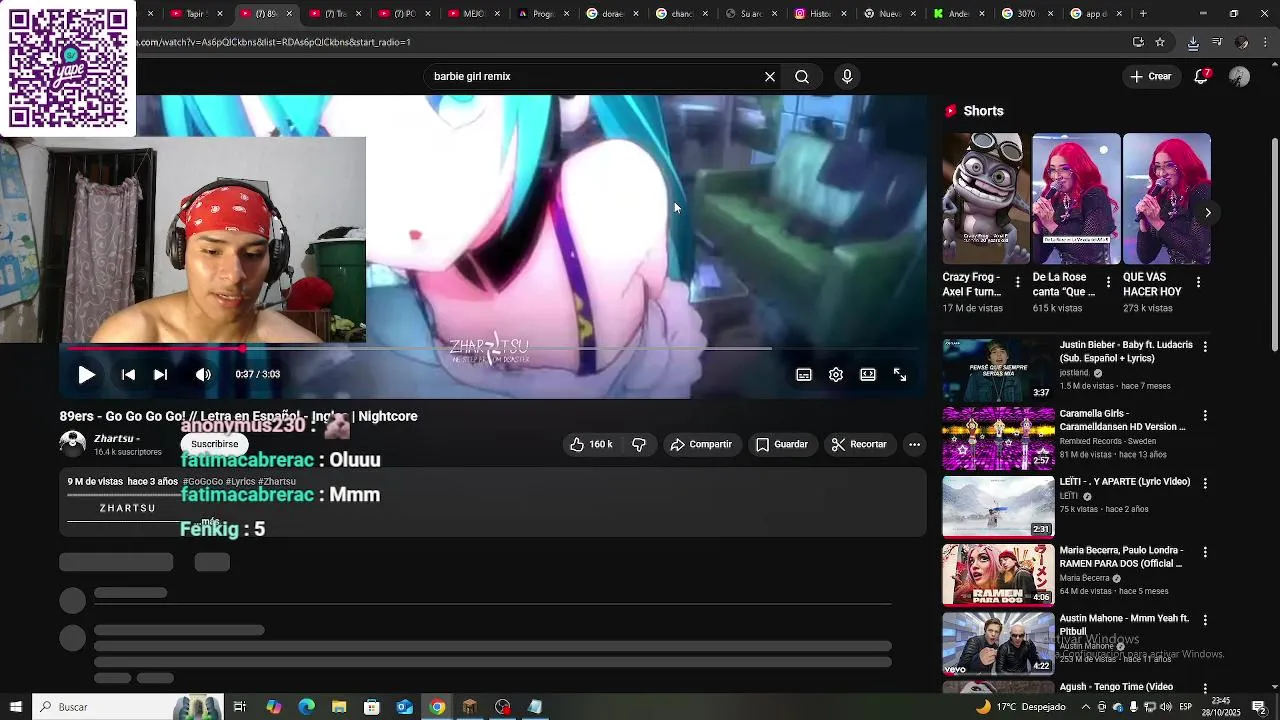Screen dimensions: 1280x720
Task: Clear the search box text with X
Action: (x=770, y=76)
